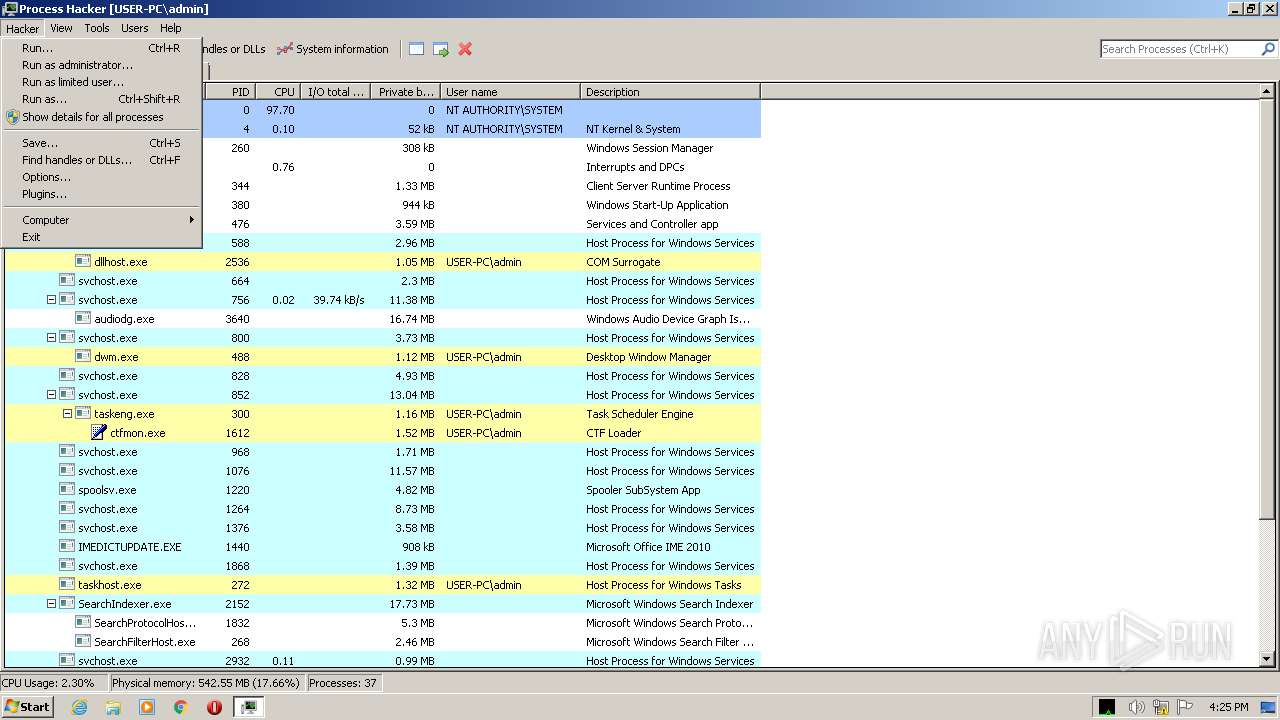Screen dimensions: 1280x720
Task: Select the SearchFilterHost.exe process
Action: (383, 642)
